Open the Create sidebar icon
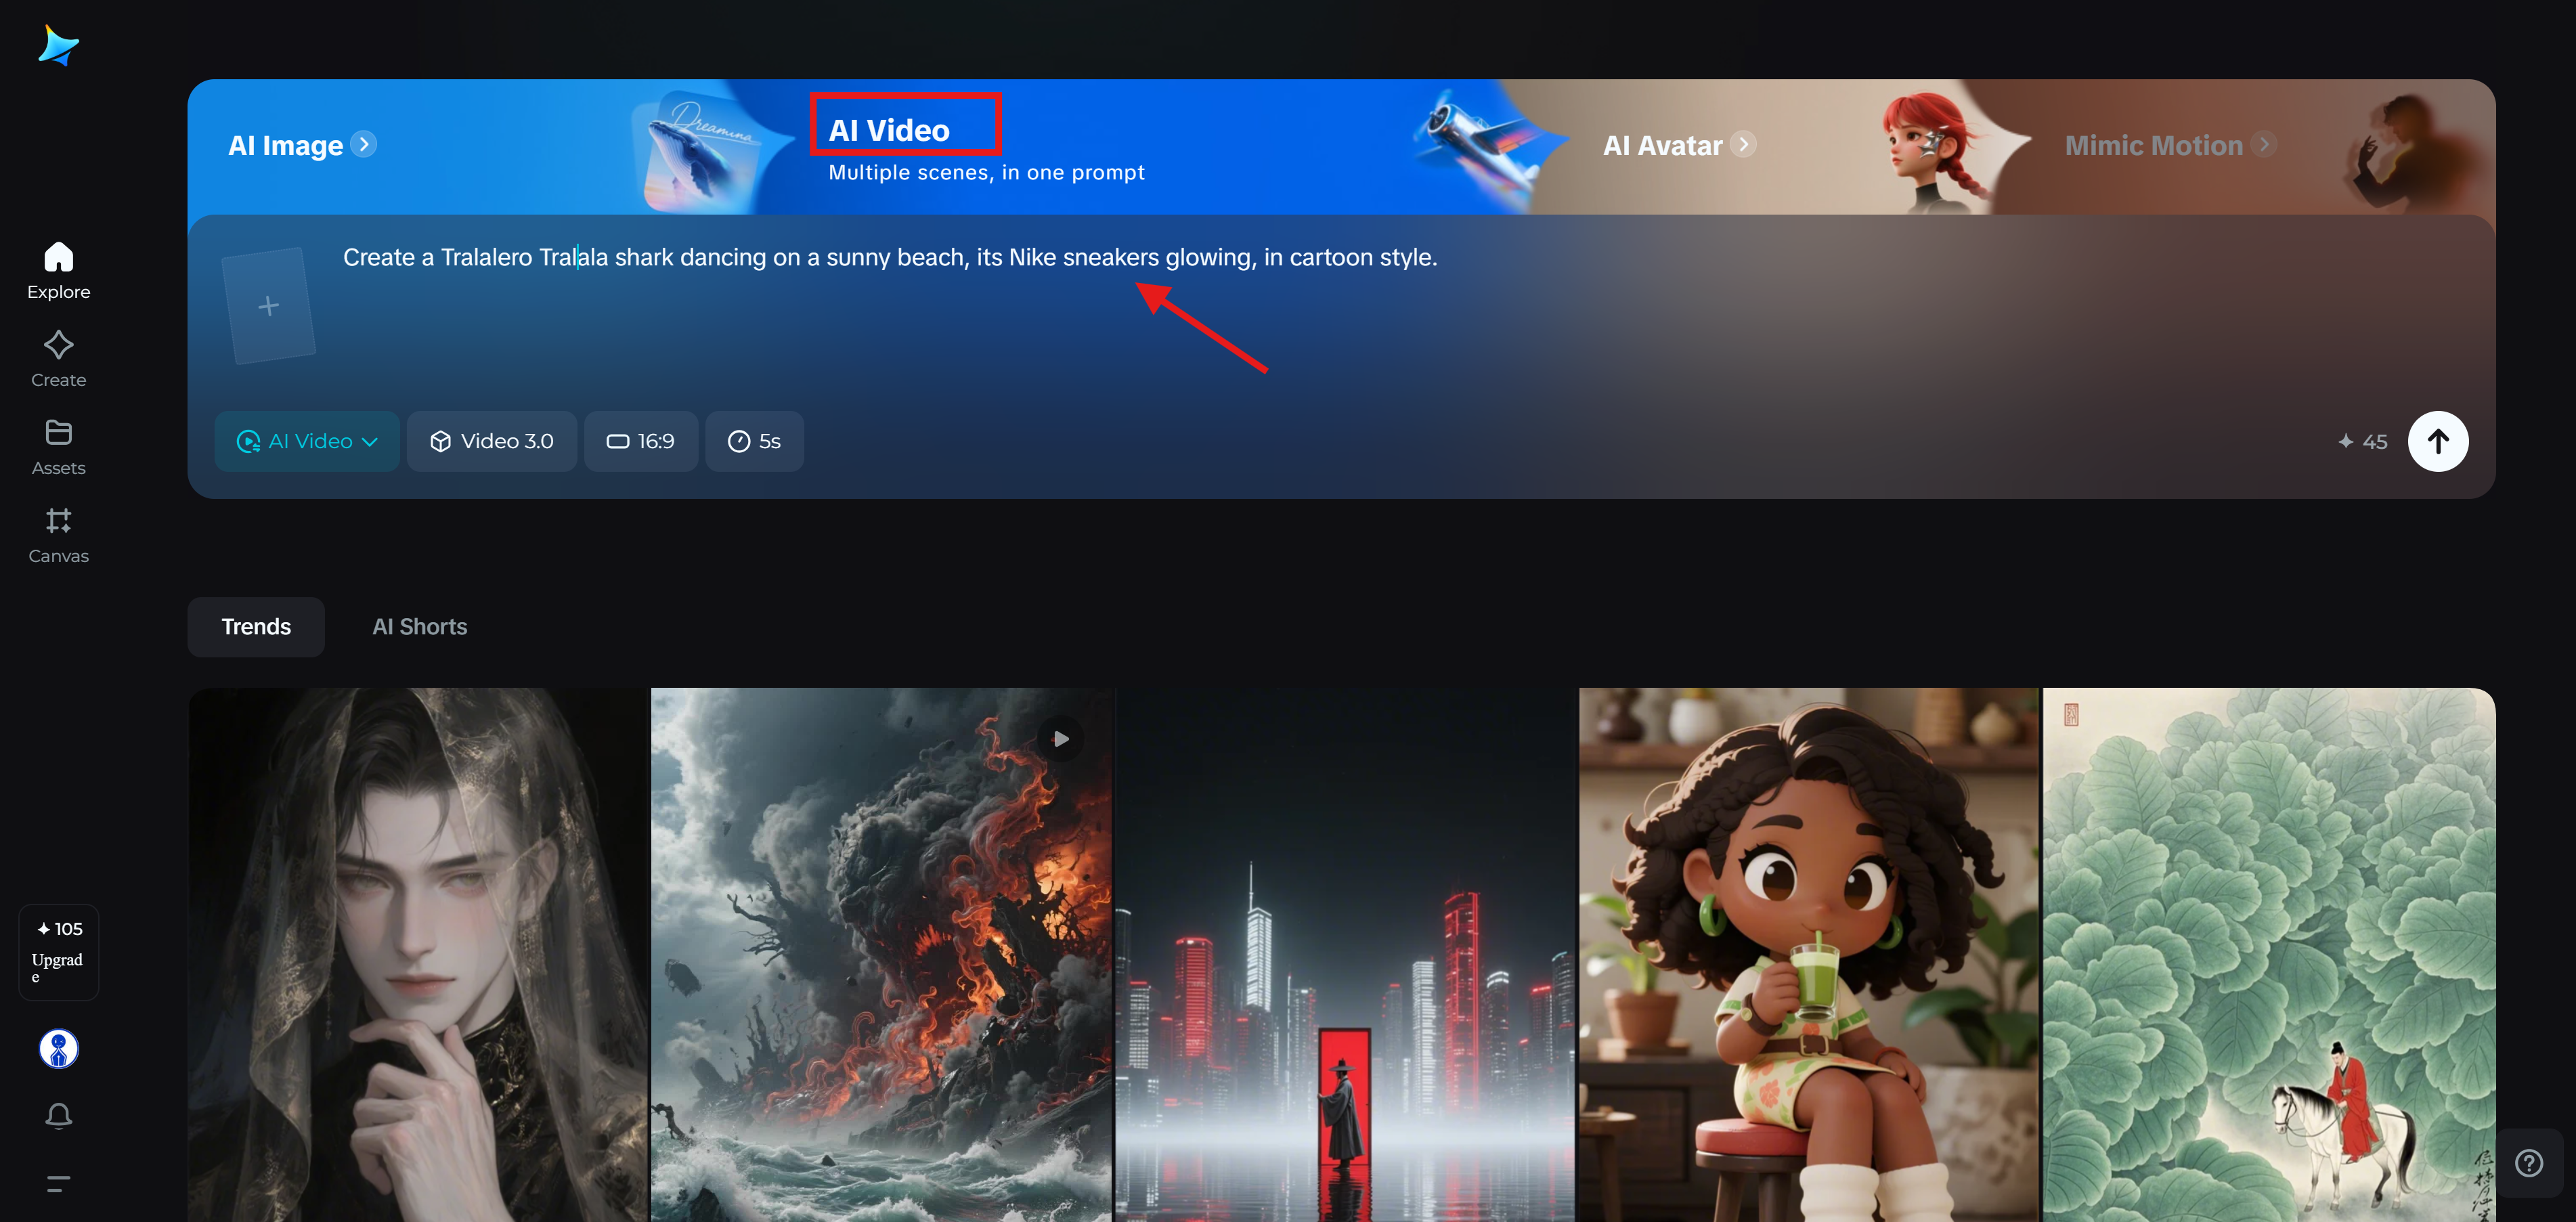The width and height of the screenshot is (2576, 1222). [x=58, y=358]
